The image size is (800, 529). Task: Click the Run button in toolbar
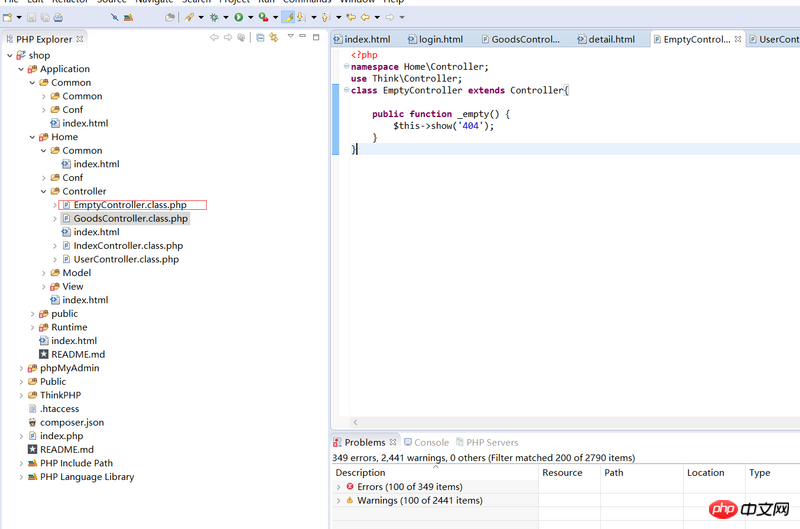click(x=238, y=17)
